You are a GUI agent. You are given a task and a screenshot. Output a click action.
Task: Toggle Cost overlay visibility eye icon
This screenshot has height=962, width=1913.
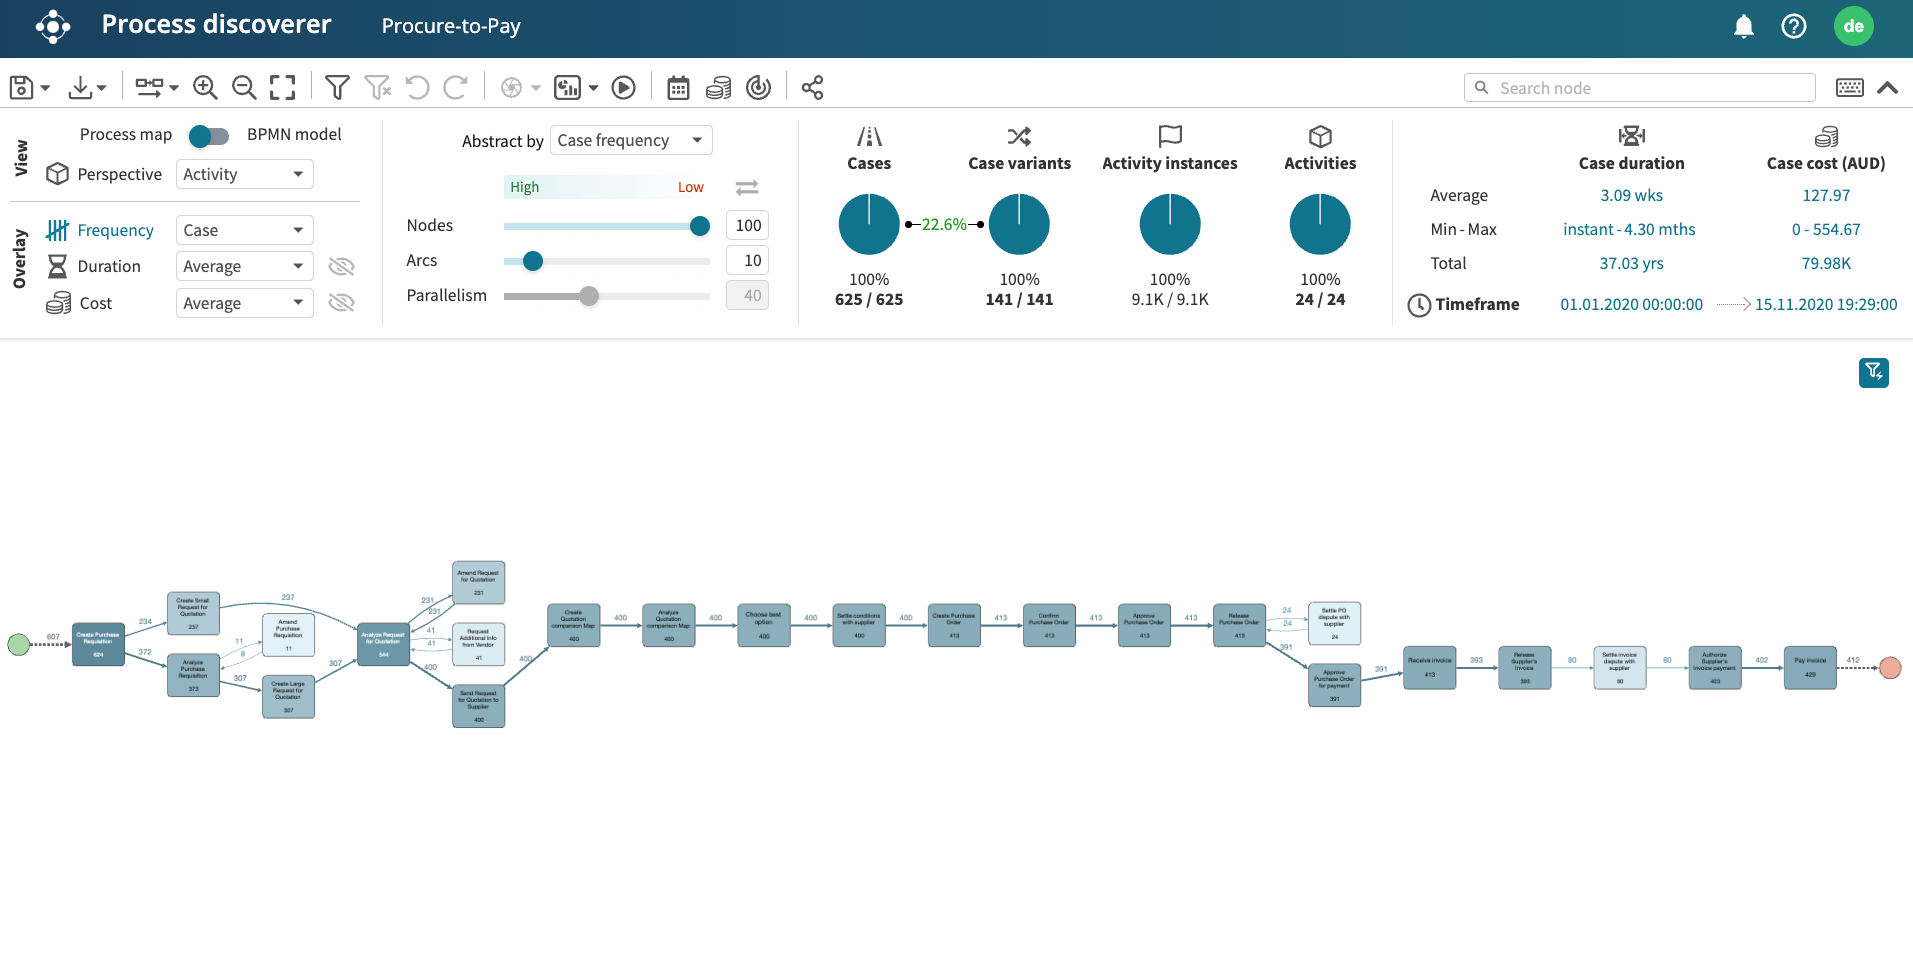click(x=341, y=303)
